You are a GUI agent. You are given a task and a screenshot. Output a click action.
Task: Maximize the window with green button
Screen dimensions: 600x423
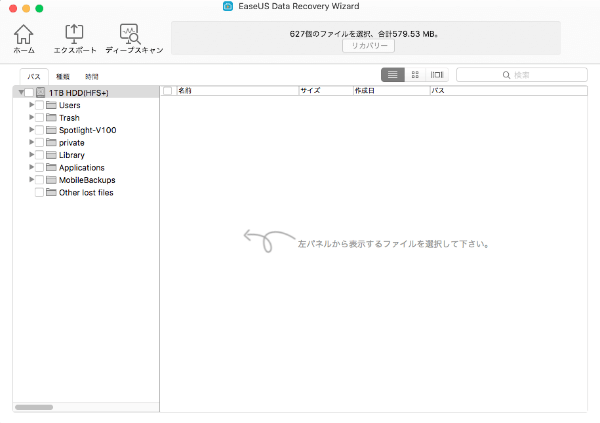(39, 8)
